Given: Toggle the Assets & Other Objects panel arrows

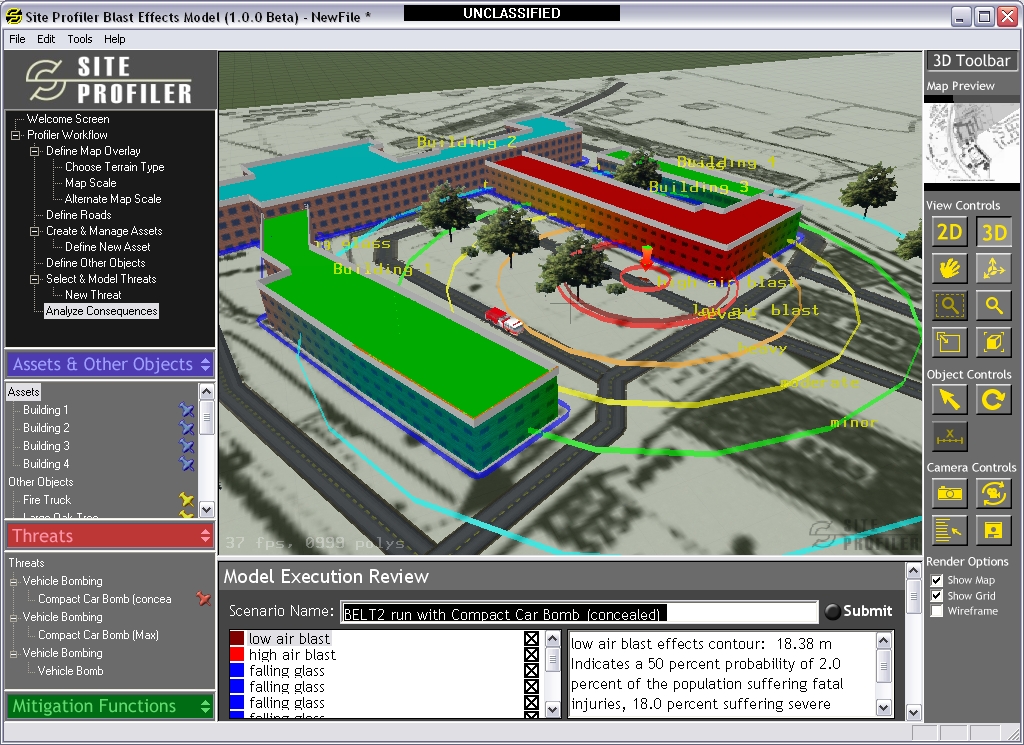Looking at the screenshot, I should tap(206, 364).
